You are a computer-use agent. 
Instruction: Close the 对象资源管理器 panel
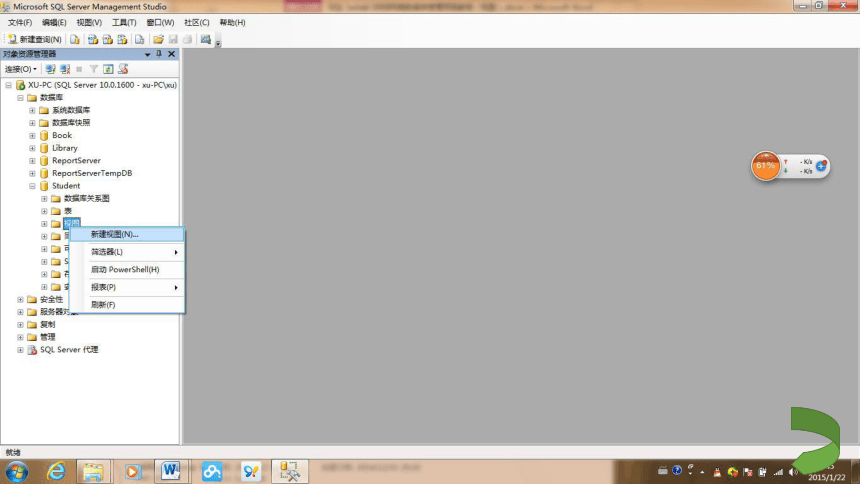pyautogui.click(x=172, y=54)
